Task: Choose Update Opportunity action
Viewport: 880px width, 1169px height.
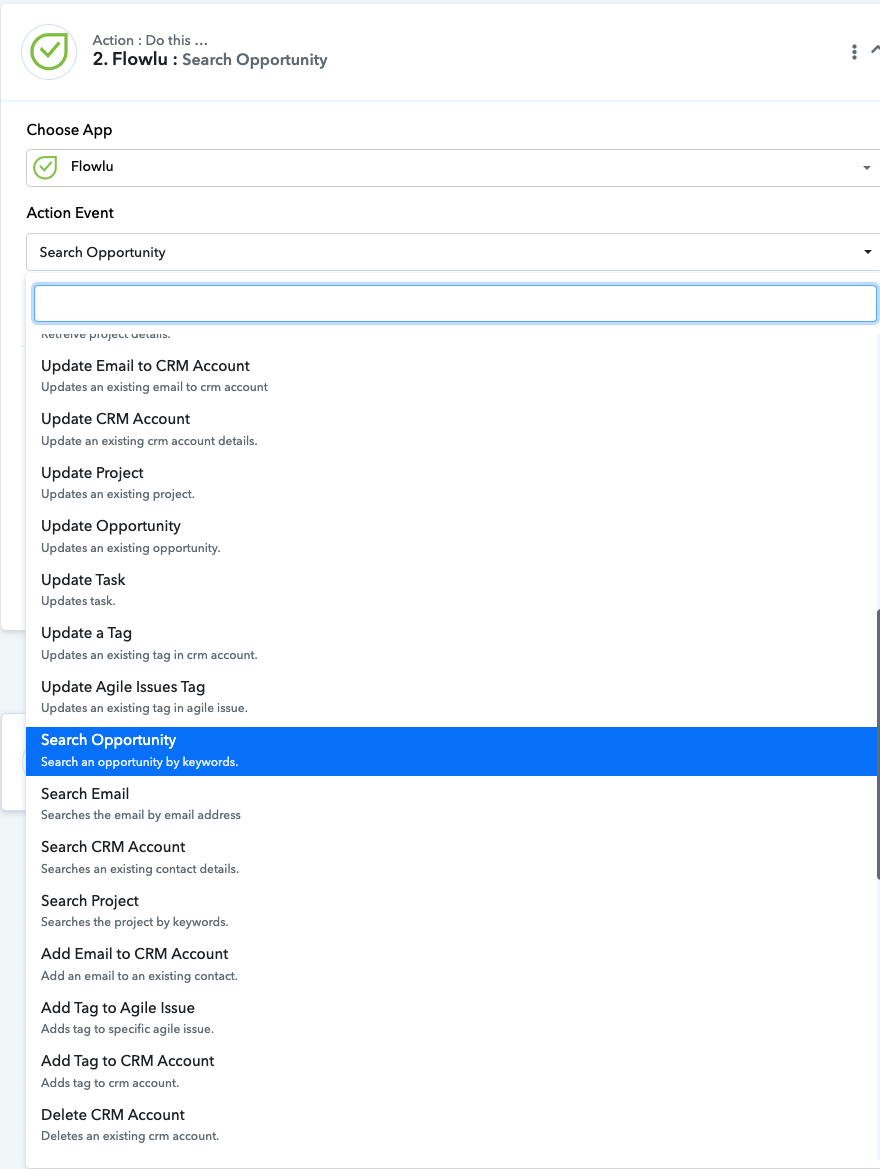Action: 451,536
